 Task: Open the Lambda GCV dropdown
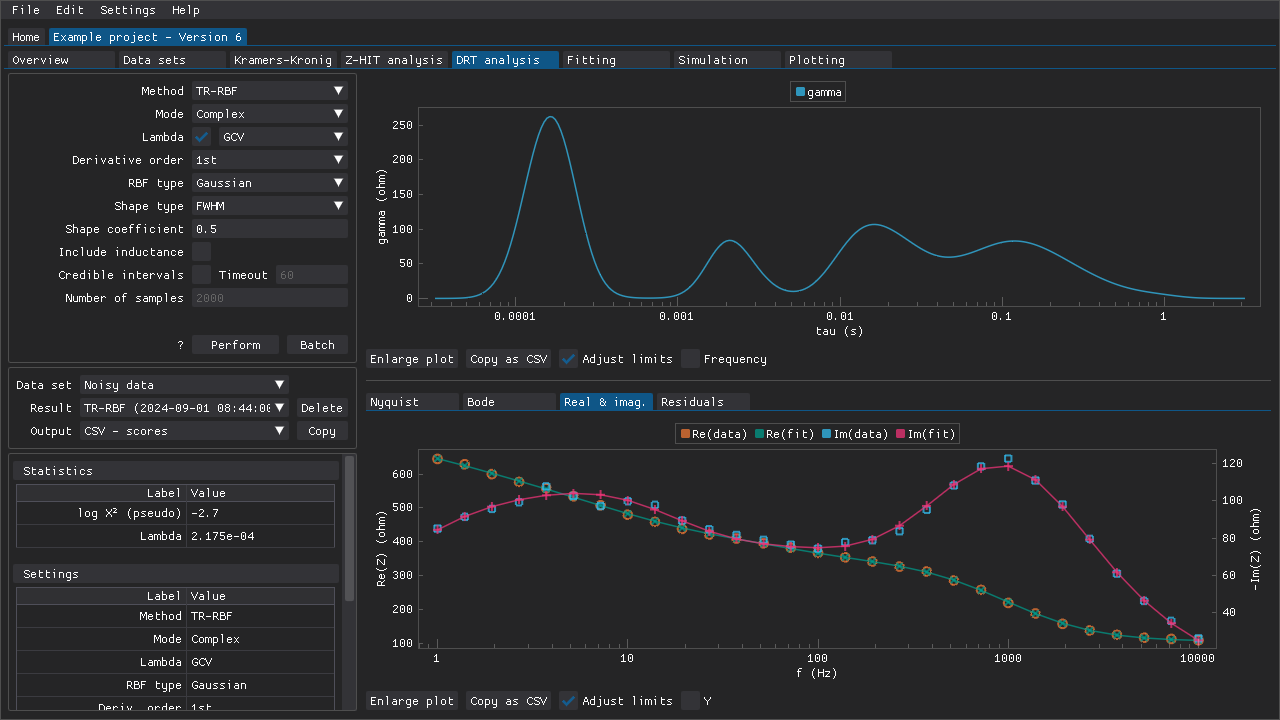283,137
